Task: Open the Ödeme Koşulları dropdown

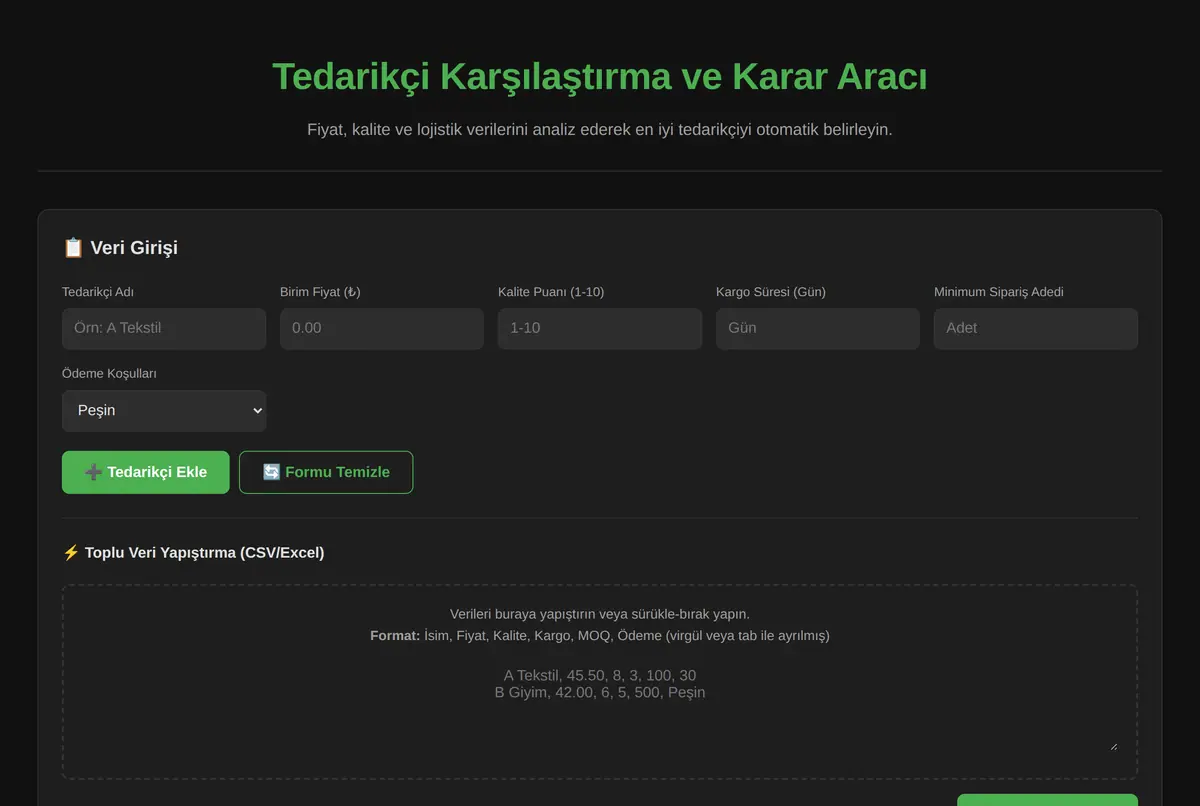Action: click(164, 410)
